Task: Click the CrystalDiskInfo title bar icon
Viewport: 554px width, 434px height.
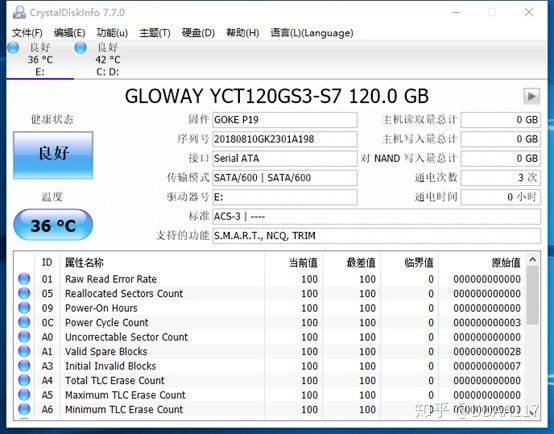Action: click(x=19, y=12)
